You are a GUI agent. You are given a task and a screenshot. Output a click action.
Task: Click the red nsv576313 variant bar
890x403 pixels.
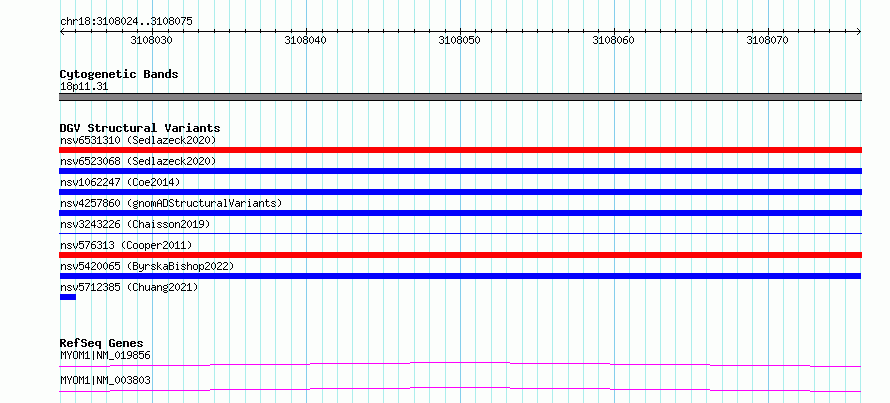tap(460, 255)
